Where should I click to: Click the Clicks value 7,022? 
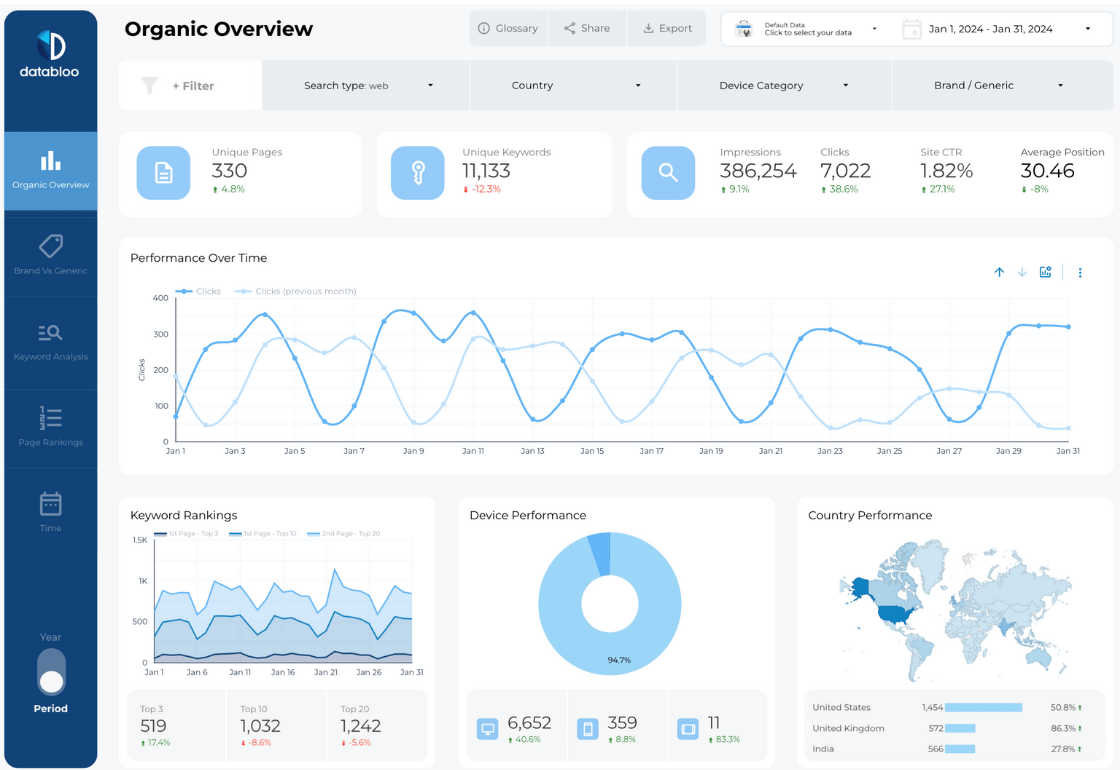pos(846,171)
